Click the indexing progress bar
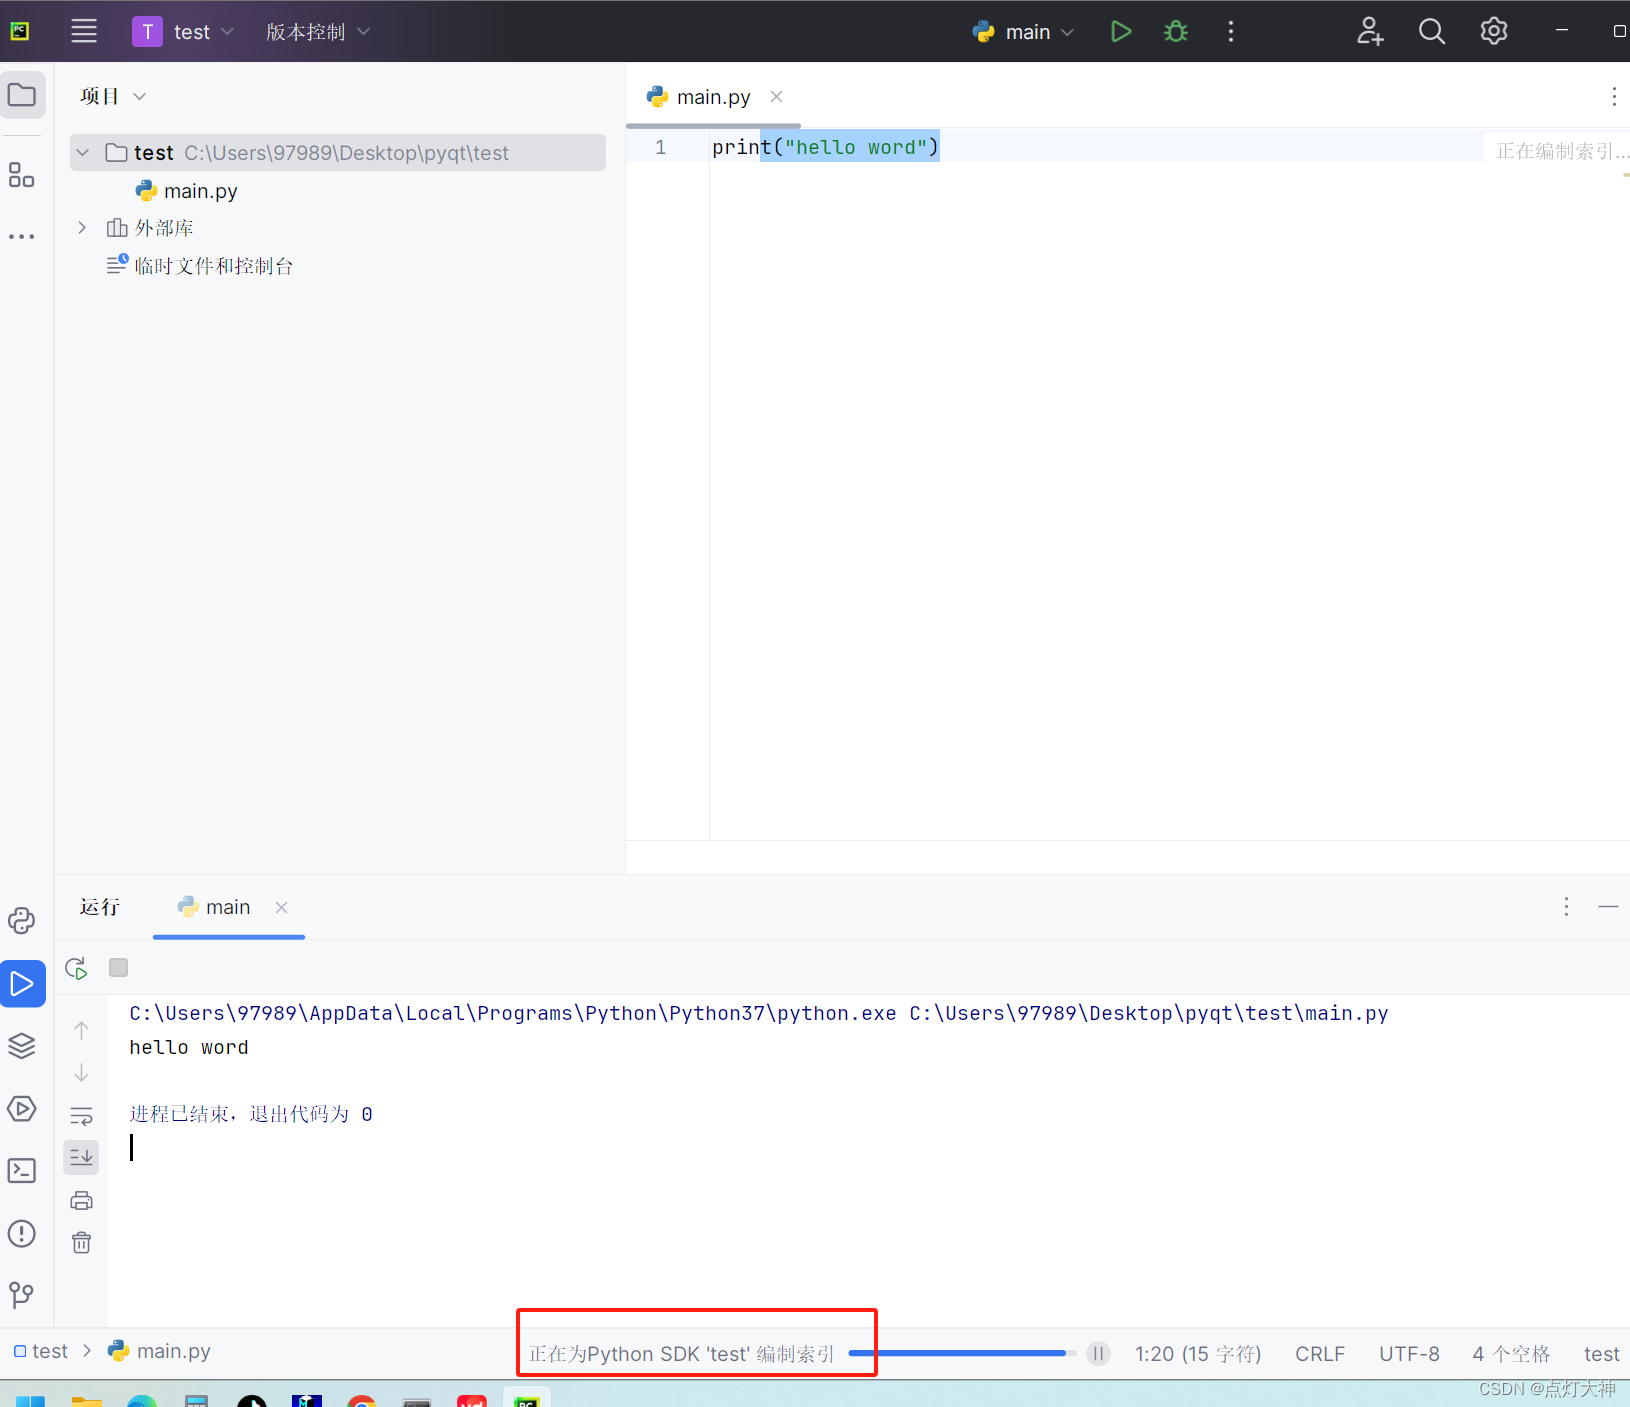Screen dimensions: 1630x1407 click(x=962, y=1353)
